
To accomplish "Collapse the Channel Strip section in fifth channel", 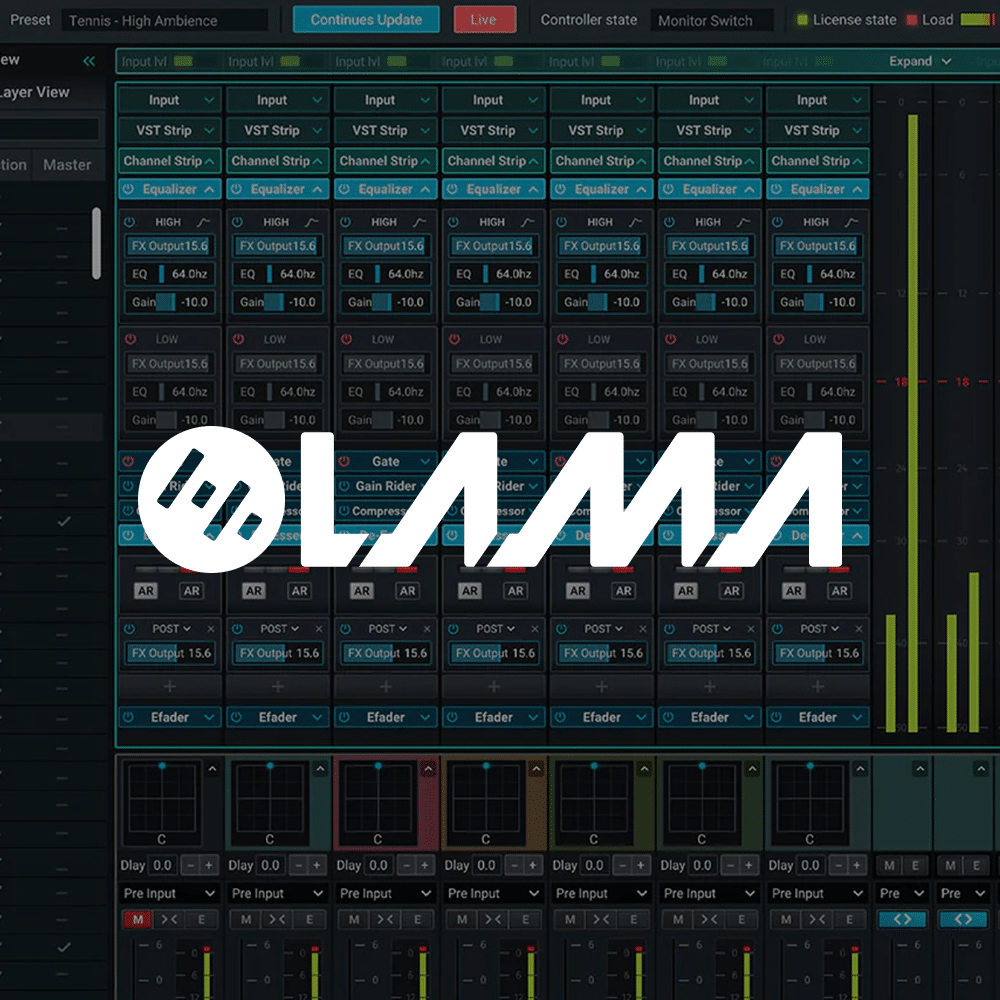I will coord(601,160).
